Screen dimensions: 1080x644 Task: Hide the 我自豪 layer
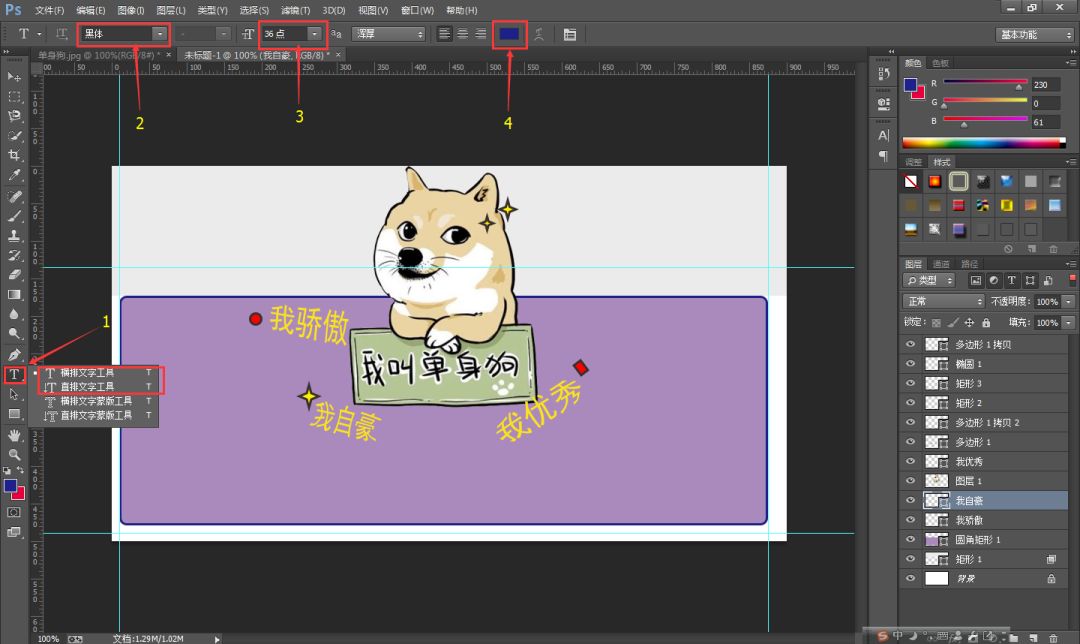click(911, 501)
